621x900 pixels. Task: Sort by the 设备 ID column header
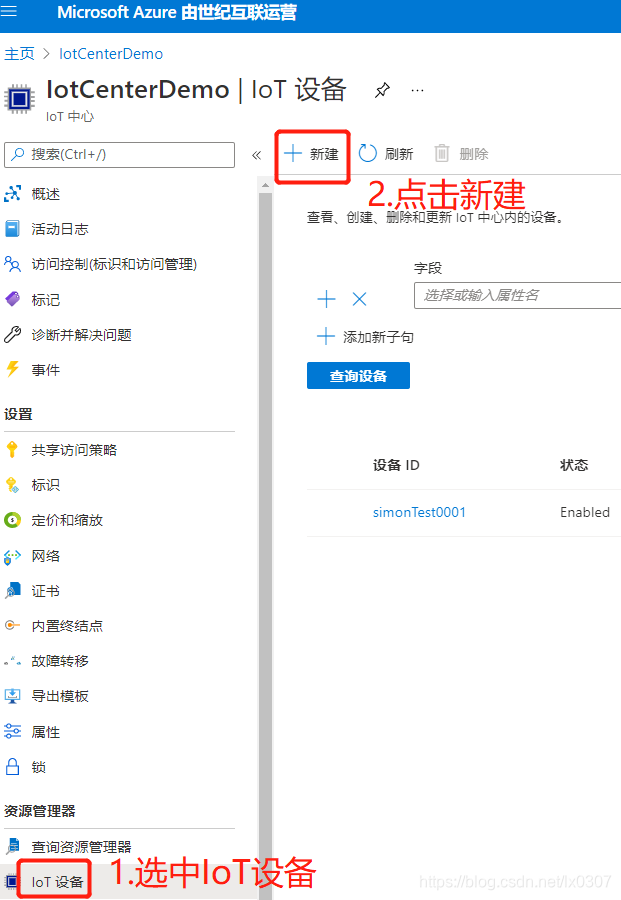coord(396,465)
